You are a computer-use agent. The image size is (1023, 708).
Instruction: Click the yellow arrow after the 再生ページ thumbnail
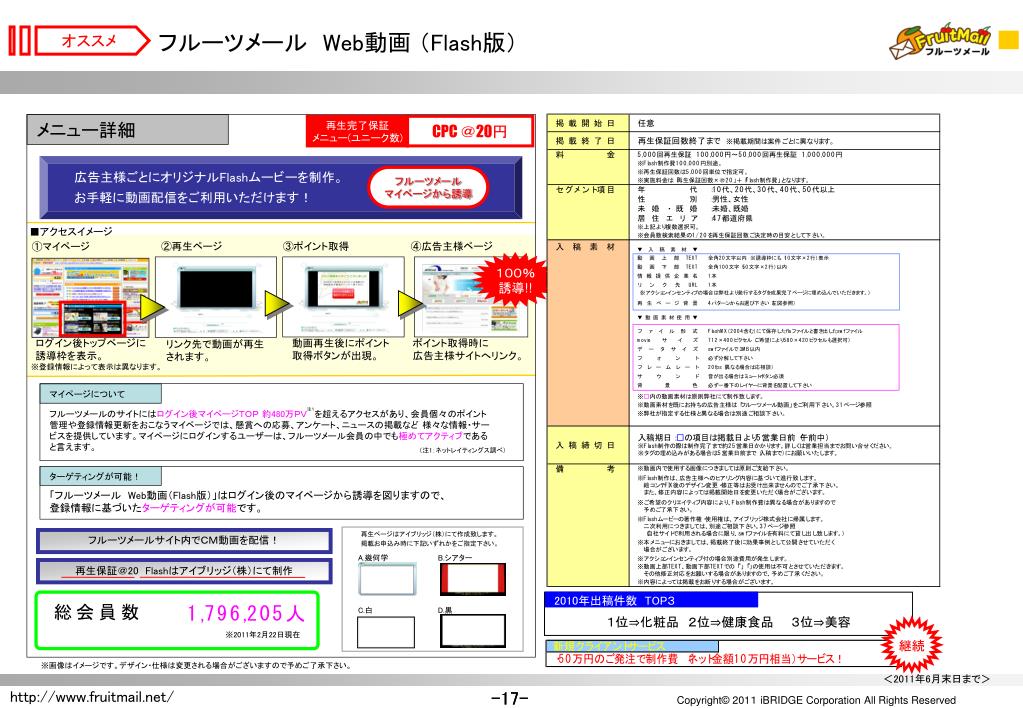pyautogui.click(x=278, y=304)
